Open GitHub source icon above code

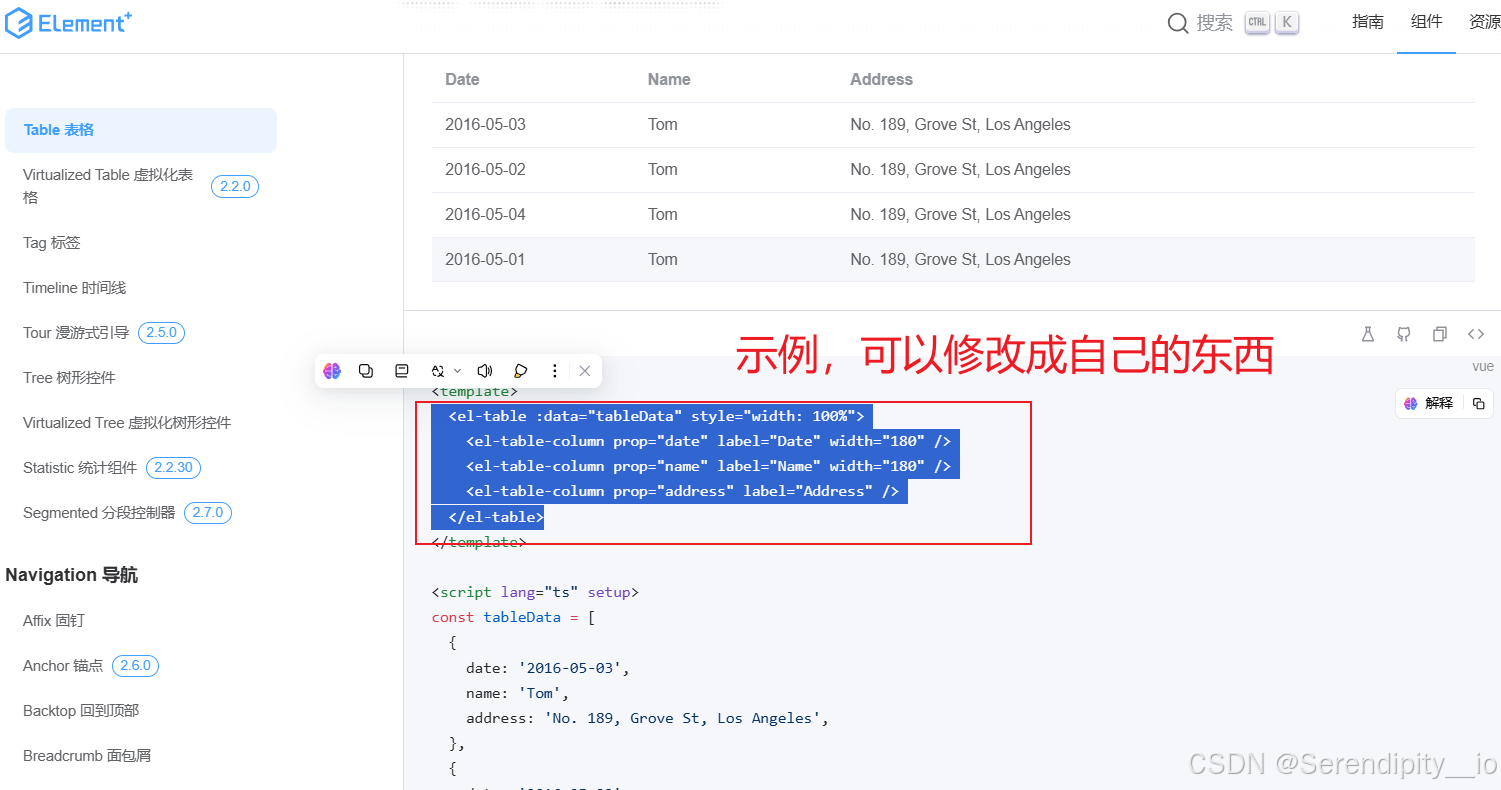[x=1404, y=334]
